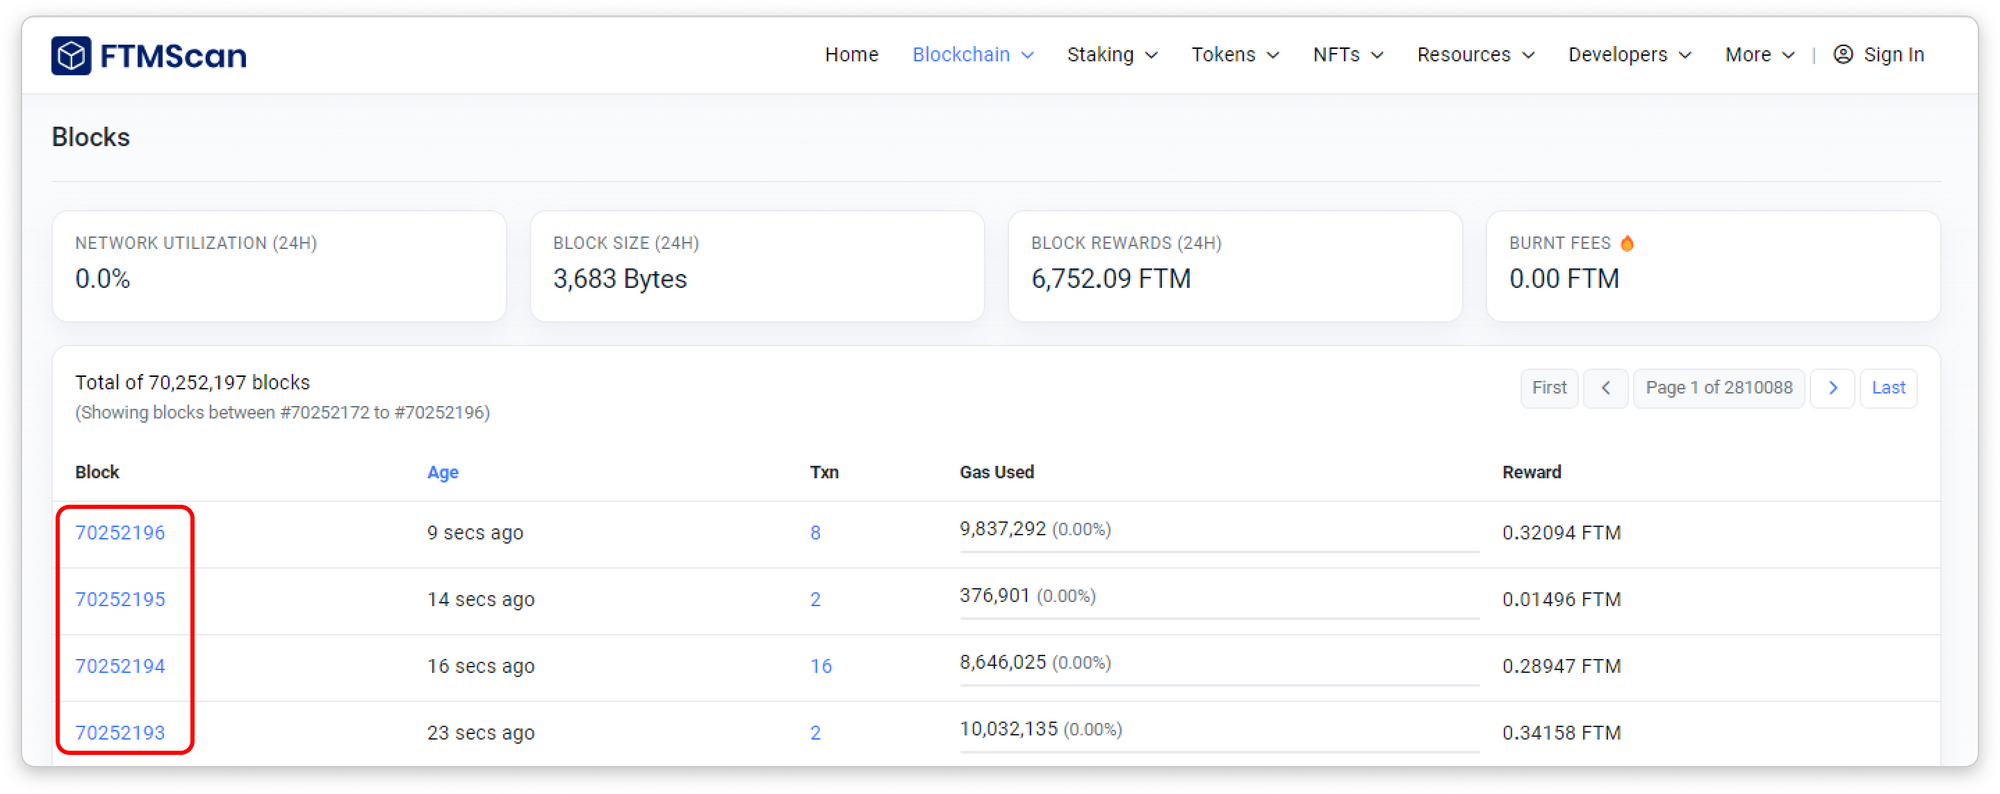Click the Sign In user icon
The width and height of the screenshot is (2000, 794).
point(1843,55)
